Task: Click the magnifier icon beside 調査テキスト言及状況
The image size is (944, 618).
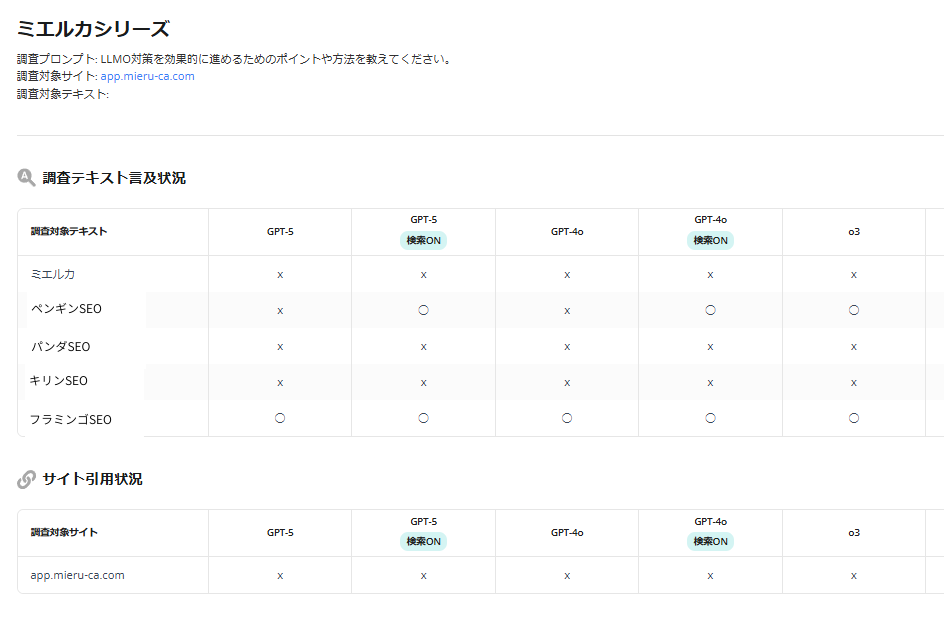Action: [27, 178]
